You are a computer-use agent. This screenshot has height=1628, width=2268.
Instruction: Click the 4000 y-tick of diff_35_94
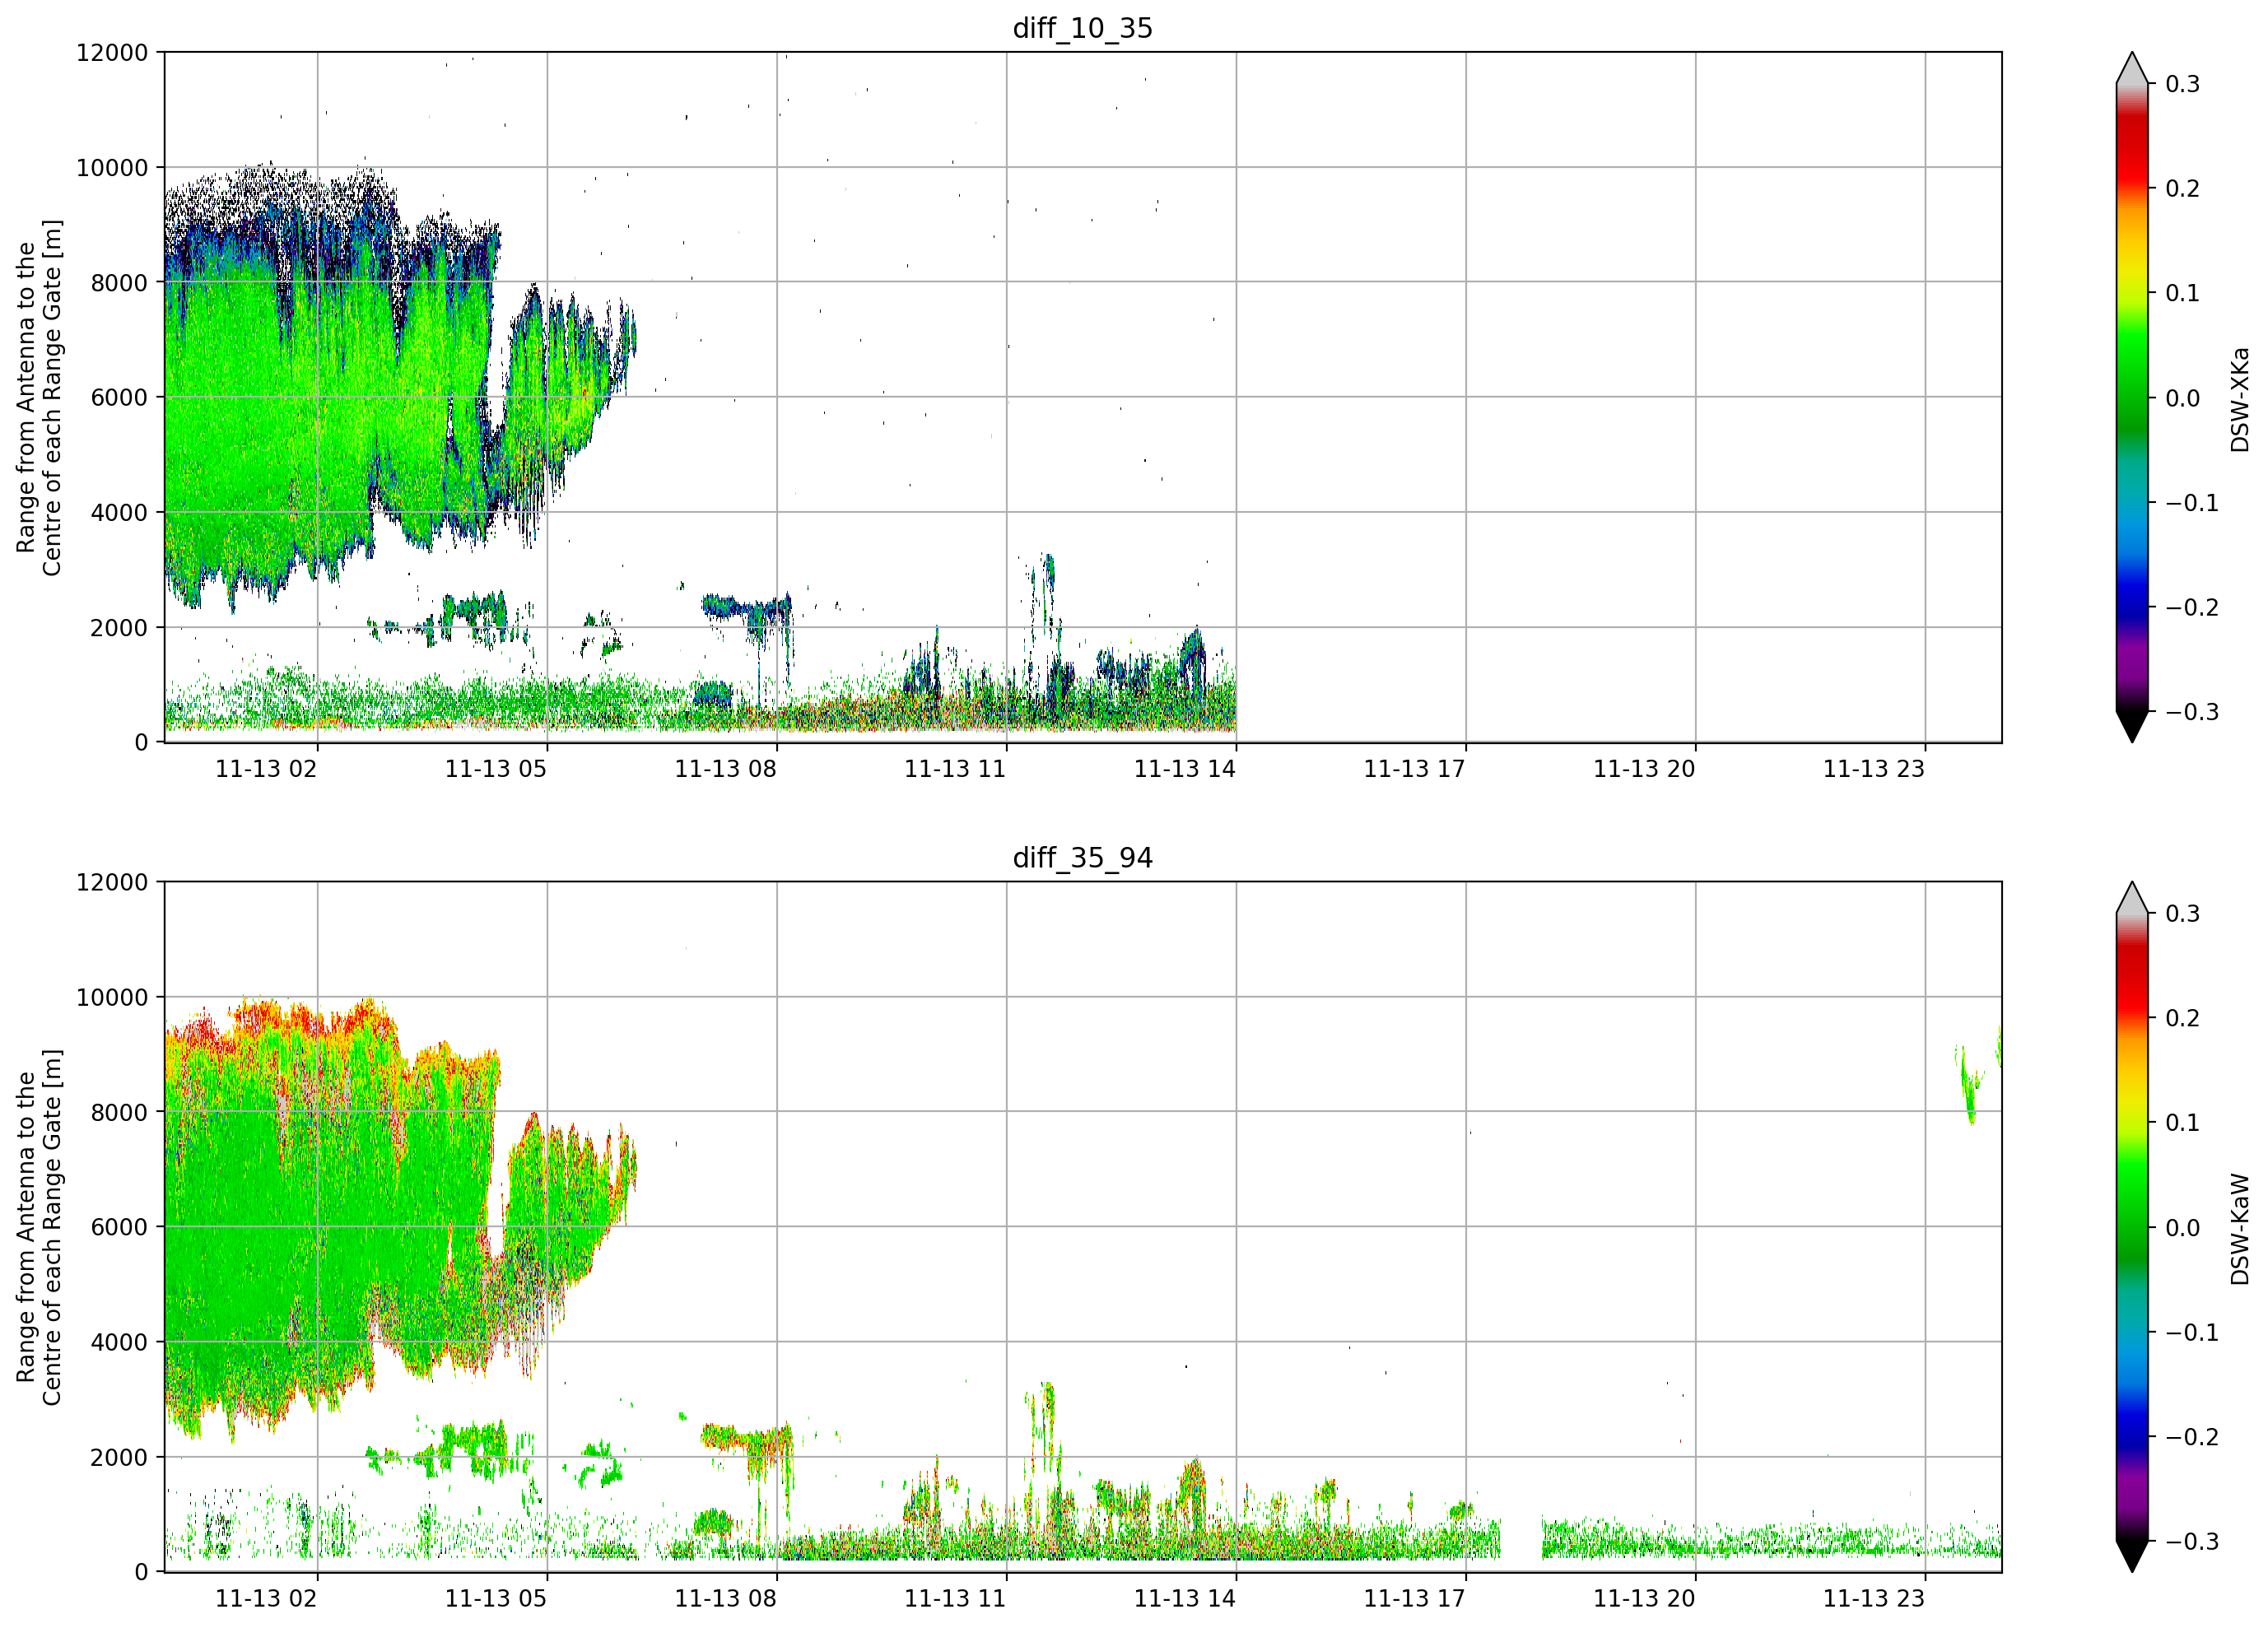click(120, 1343)
